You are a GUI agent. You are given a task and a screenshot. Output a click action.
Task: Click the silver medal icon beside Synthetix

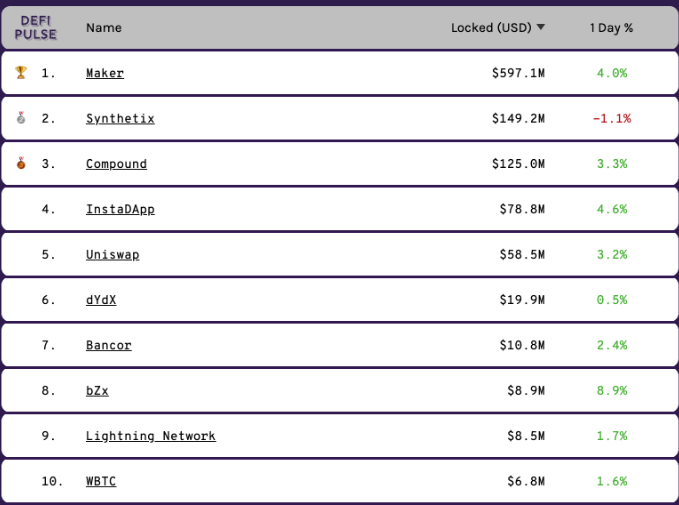tap(20, 118)
